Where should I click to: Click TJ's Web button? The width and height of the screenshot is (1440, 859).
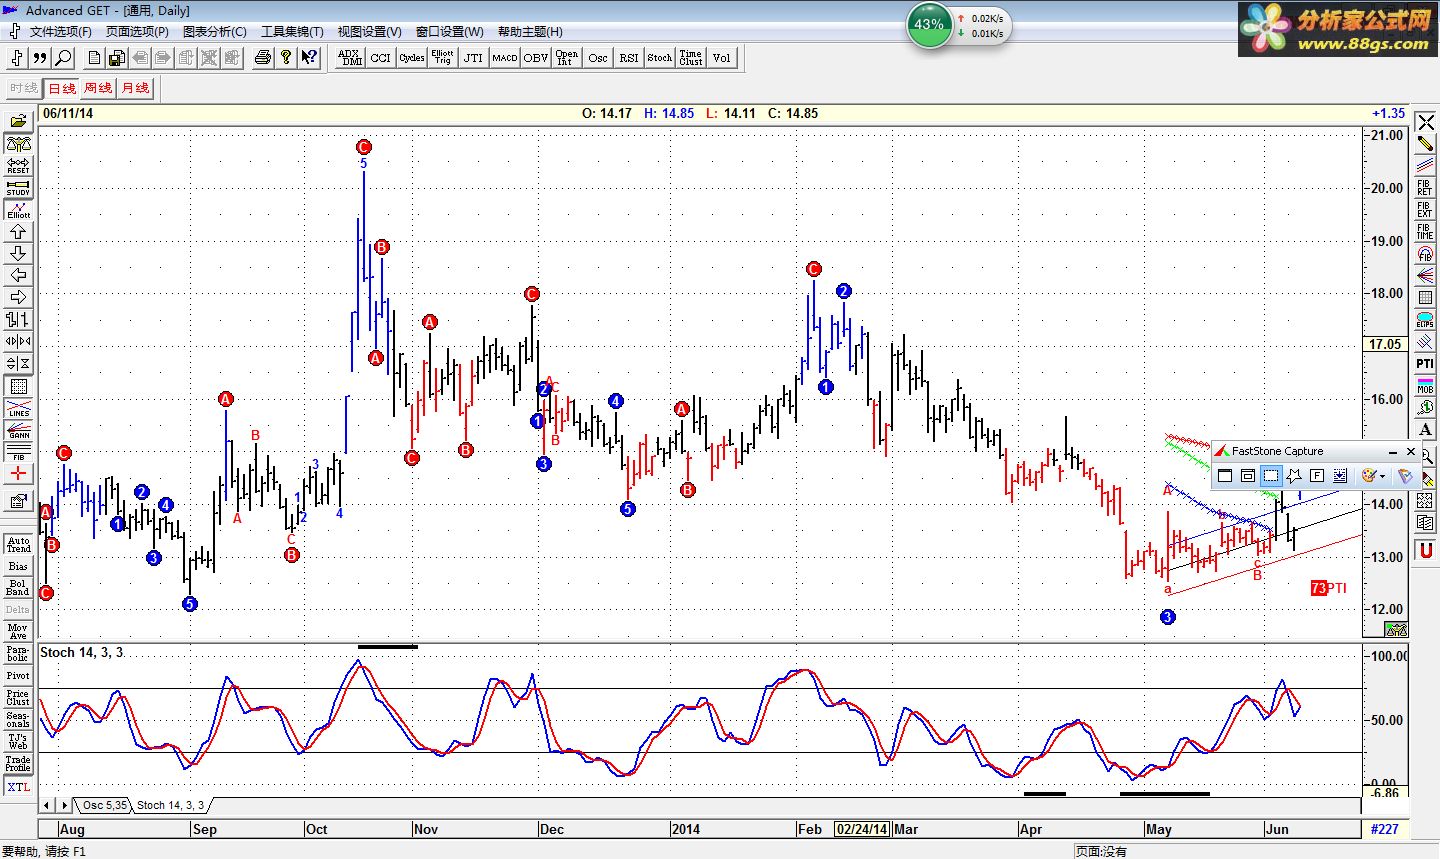18,742
